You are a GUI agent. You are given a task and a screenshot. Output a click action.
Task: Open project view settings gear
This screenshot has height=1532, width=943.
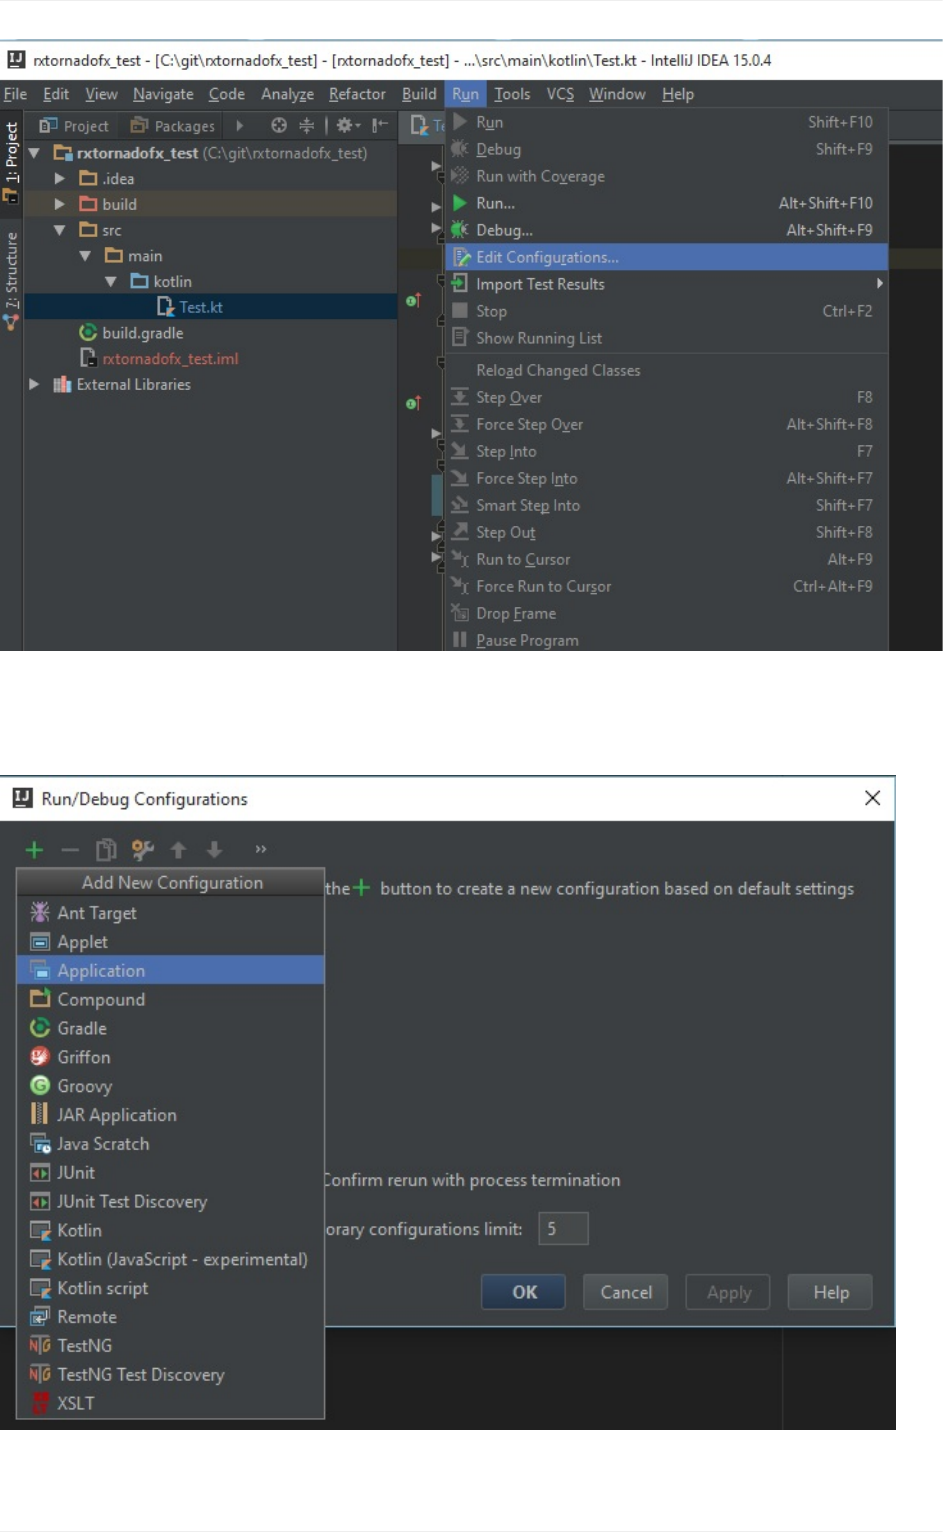347,125
